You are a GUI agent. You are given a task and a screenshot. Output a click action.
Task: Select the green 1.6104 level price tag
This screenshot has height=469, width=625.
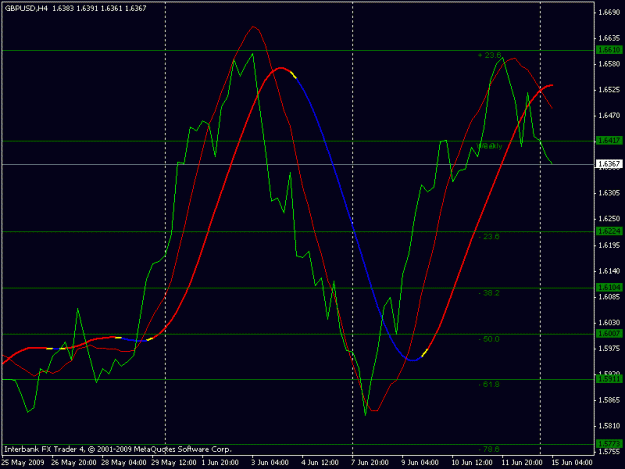pyautogui.click(x=609, y=287)
